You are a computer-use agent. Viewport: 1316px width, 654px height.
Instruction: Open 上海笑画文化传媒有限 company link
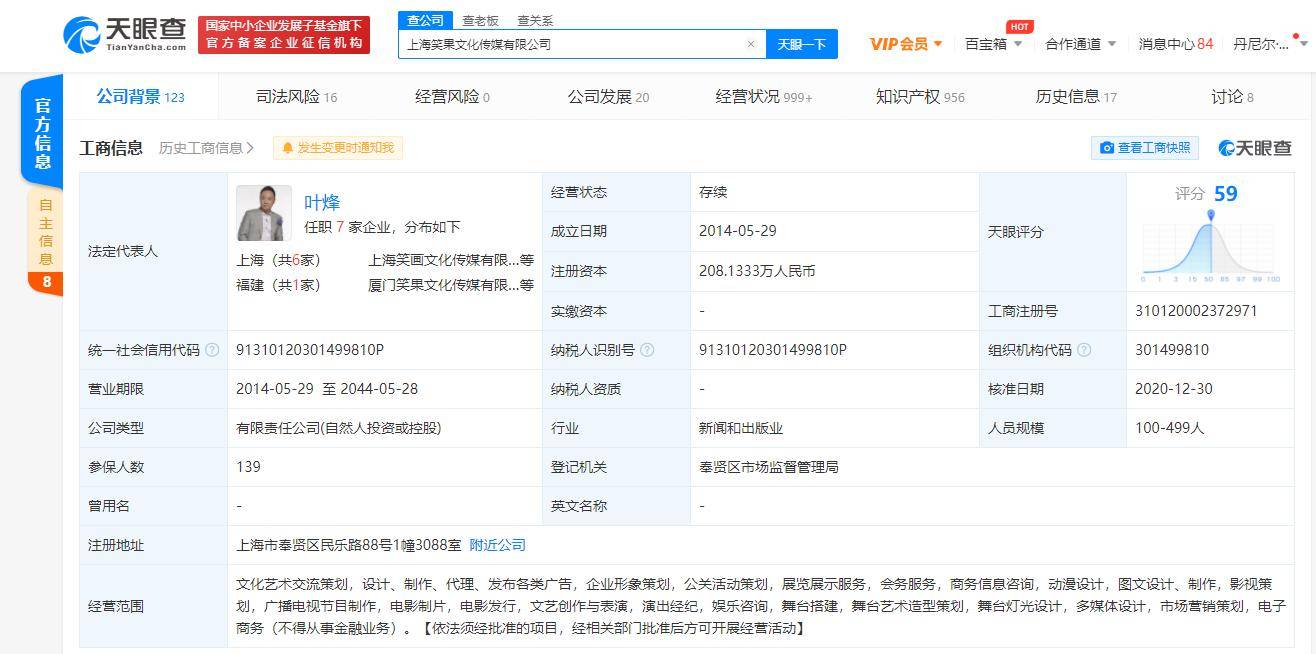tap(443, 260)
